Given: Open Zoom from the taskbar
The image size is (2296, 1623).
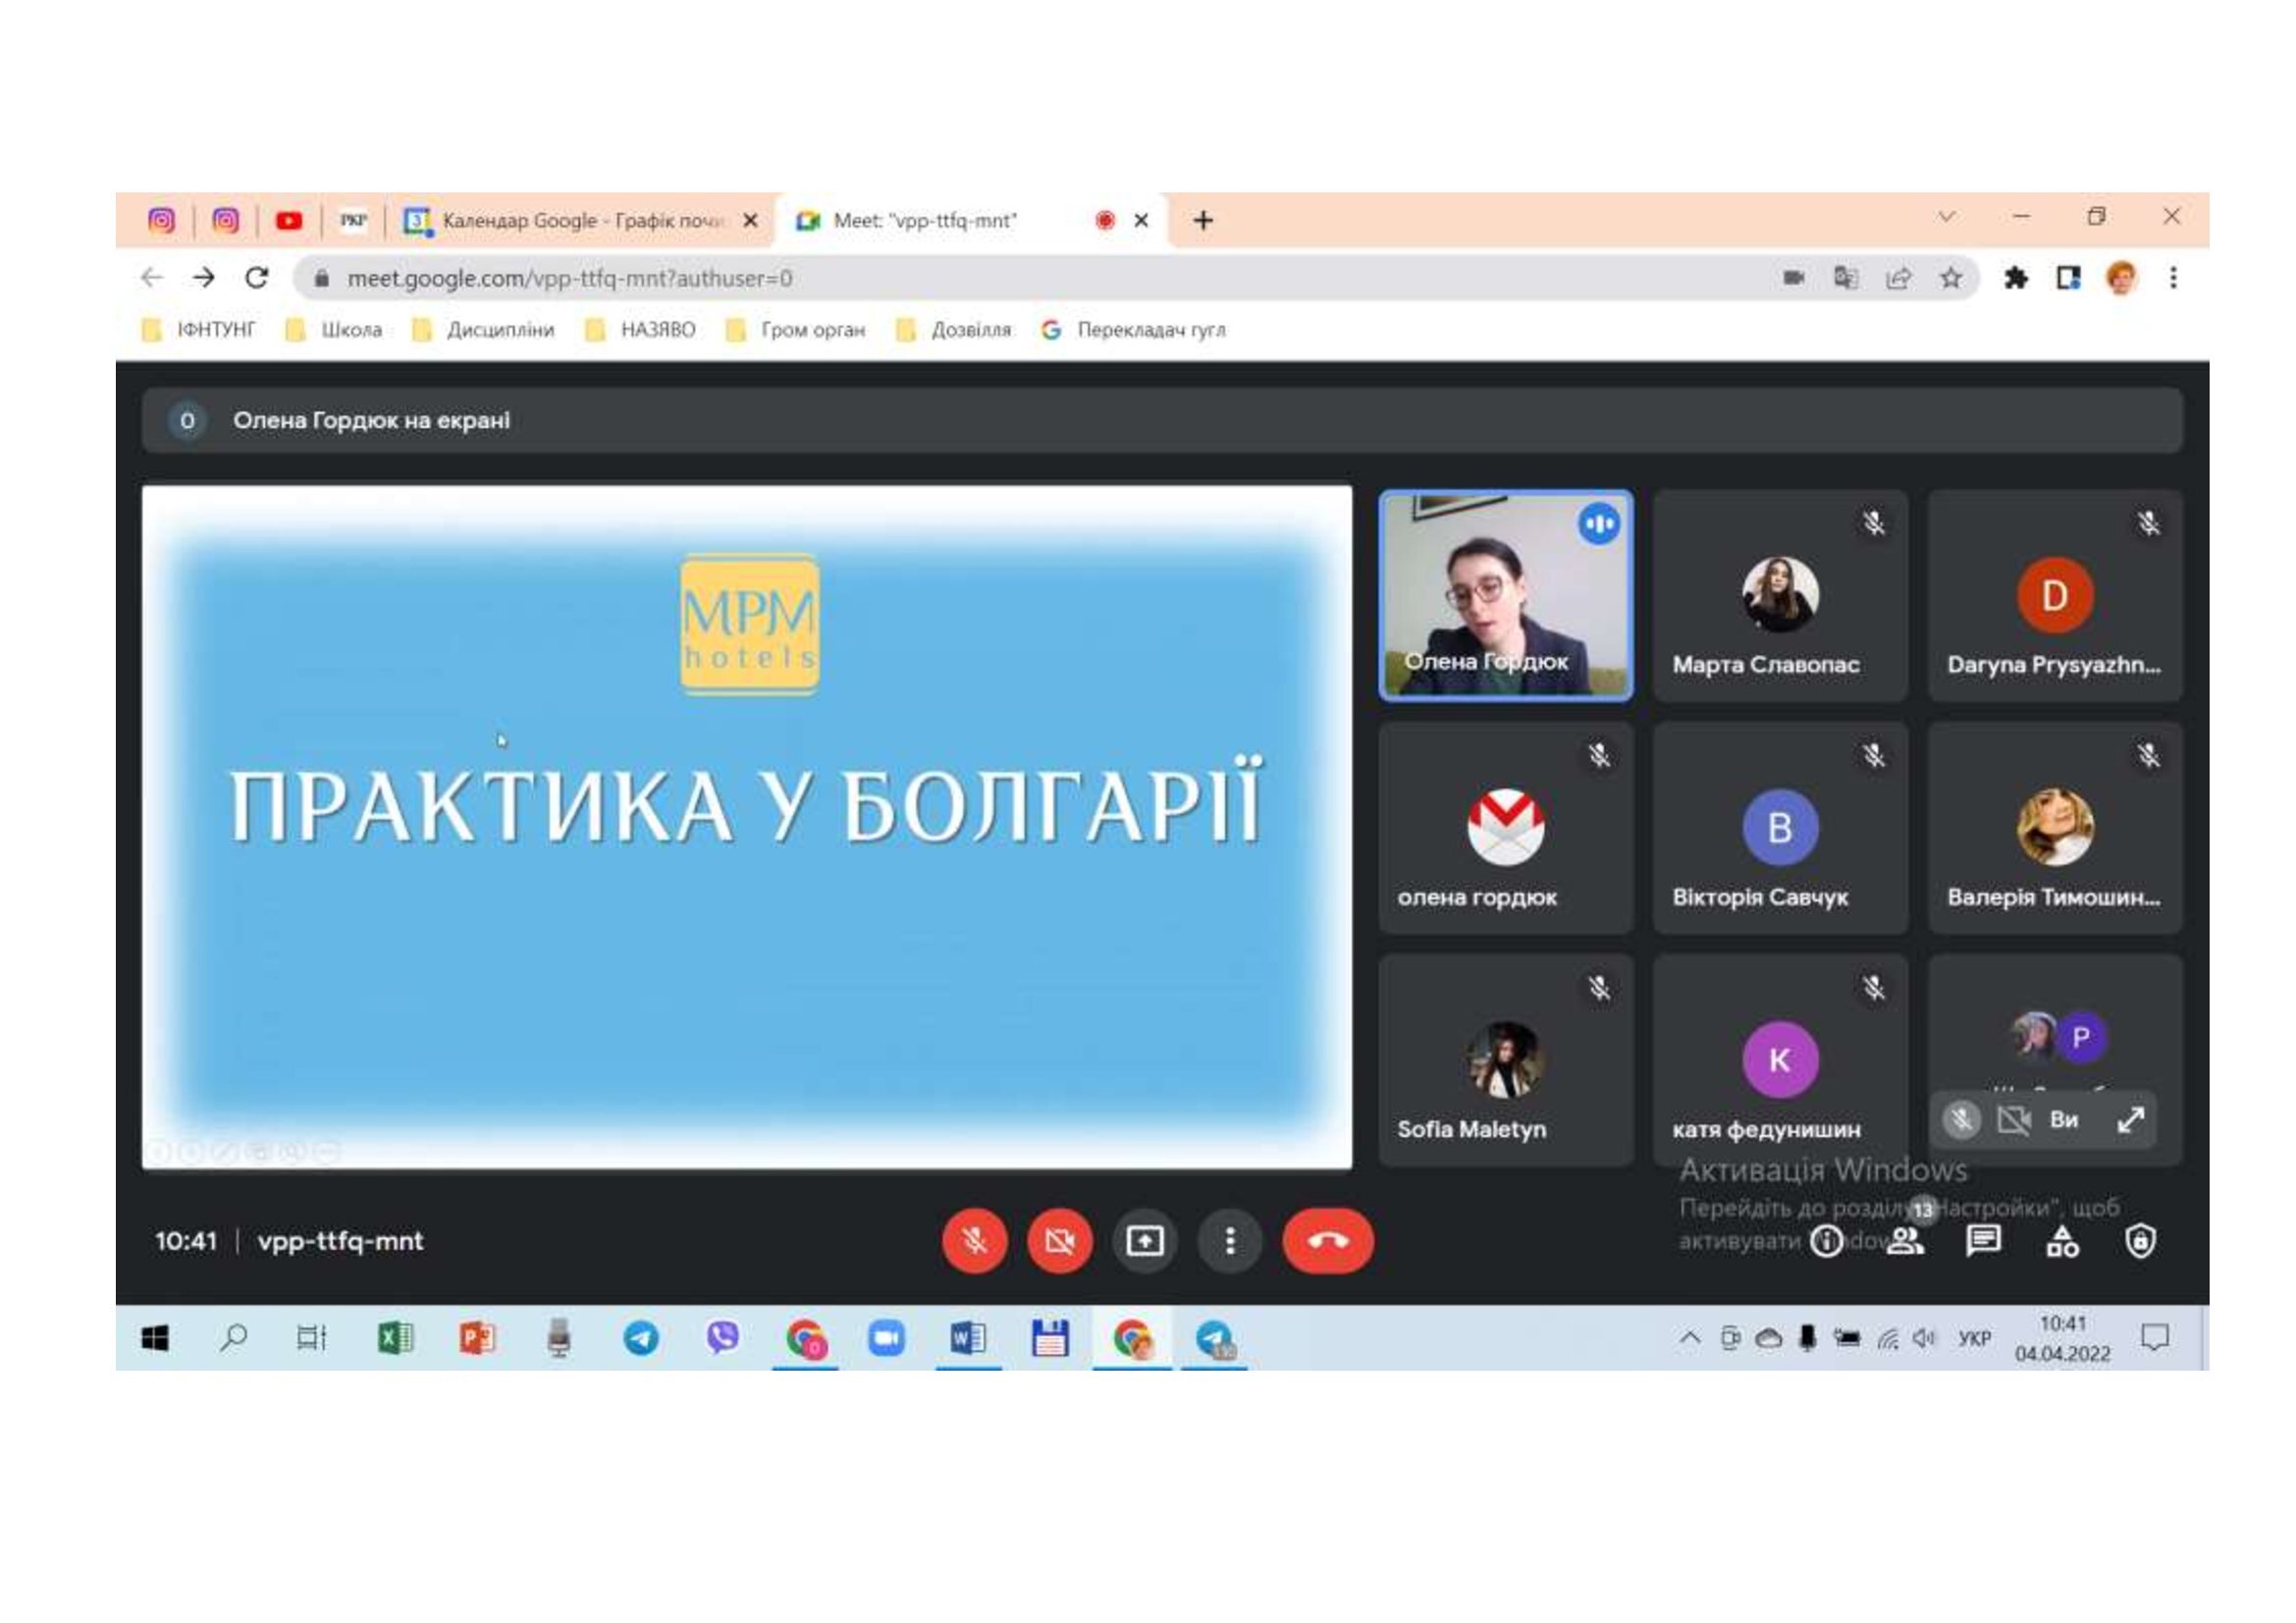Looking at the screenshot, I should (886, 1338).
